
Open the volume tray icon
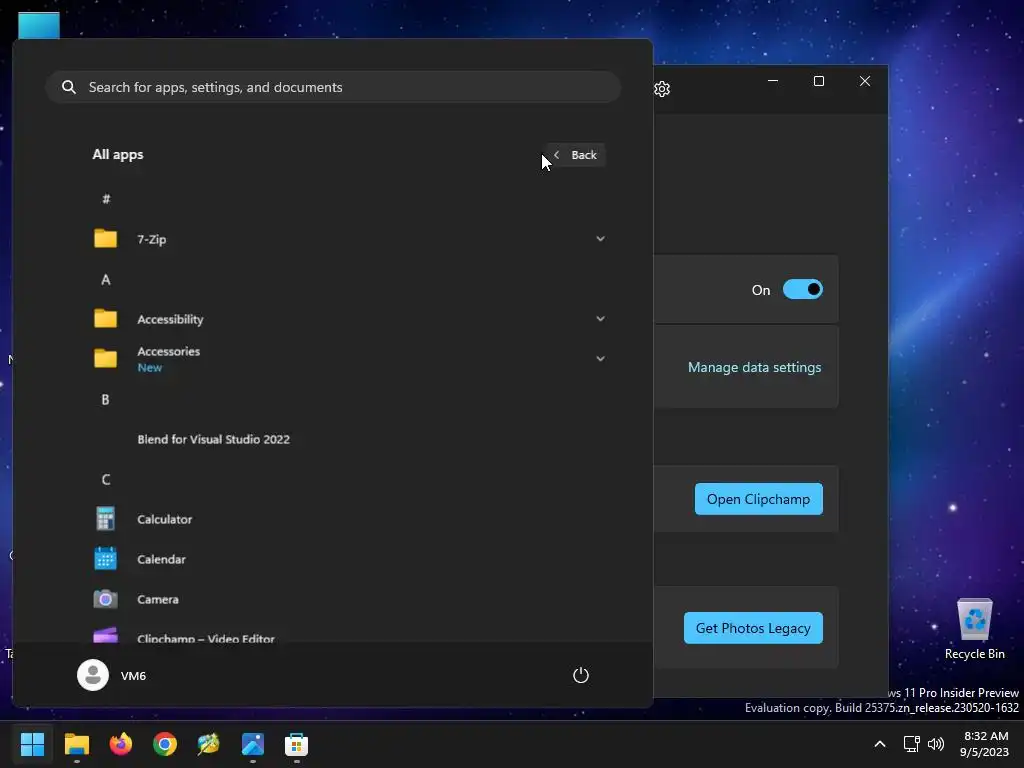(936, 744)
